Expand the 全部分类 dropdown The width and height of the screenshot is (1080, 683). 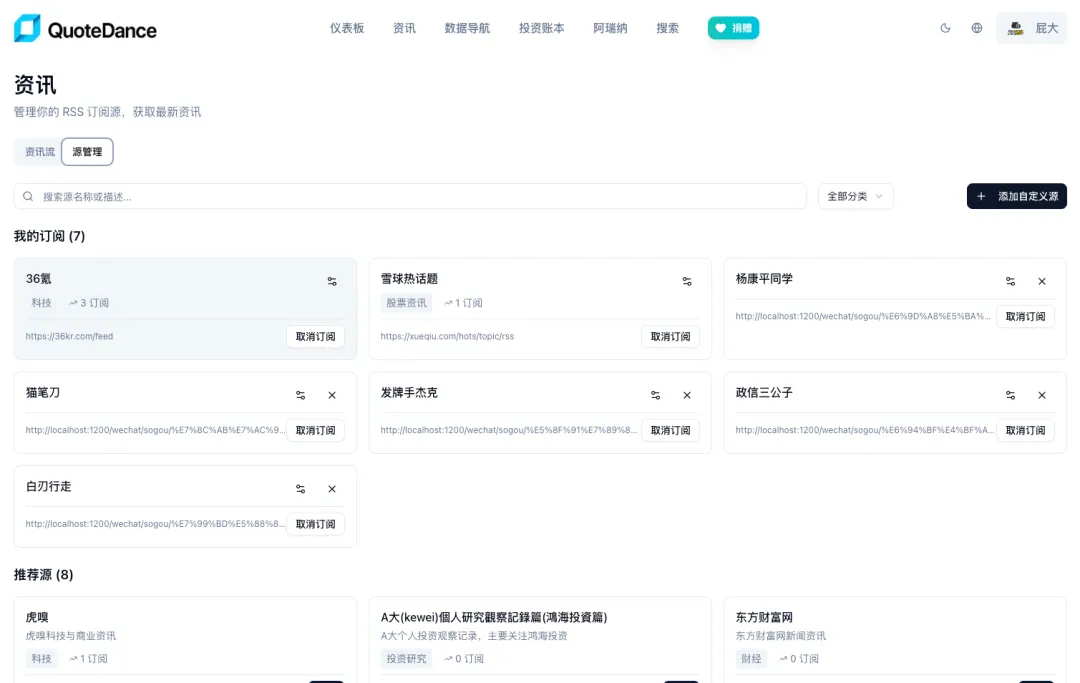[855, 196]
